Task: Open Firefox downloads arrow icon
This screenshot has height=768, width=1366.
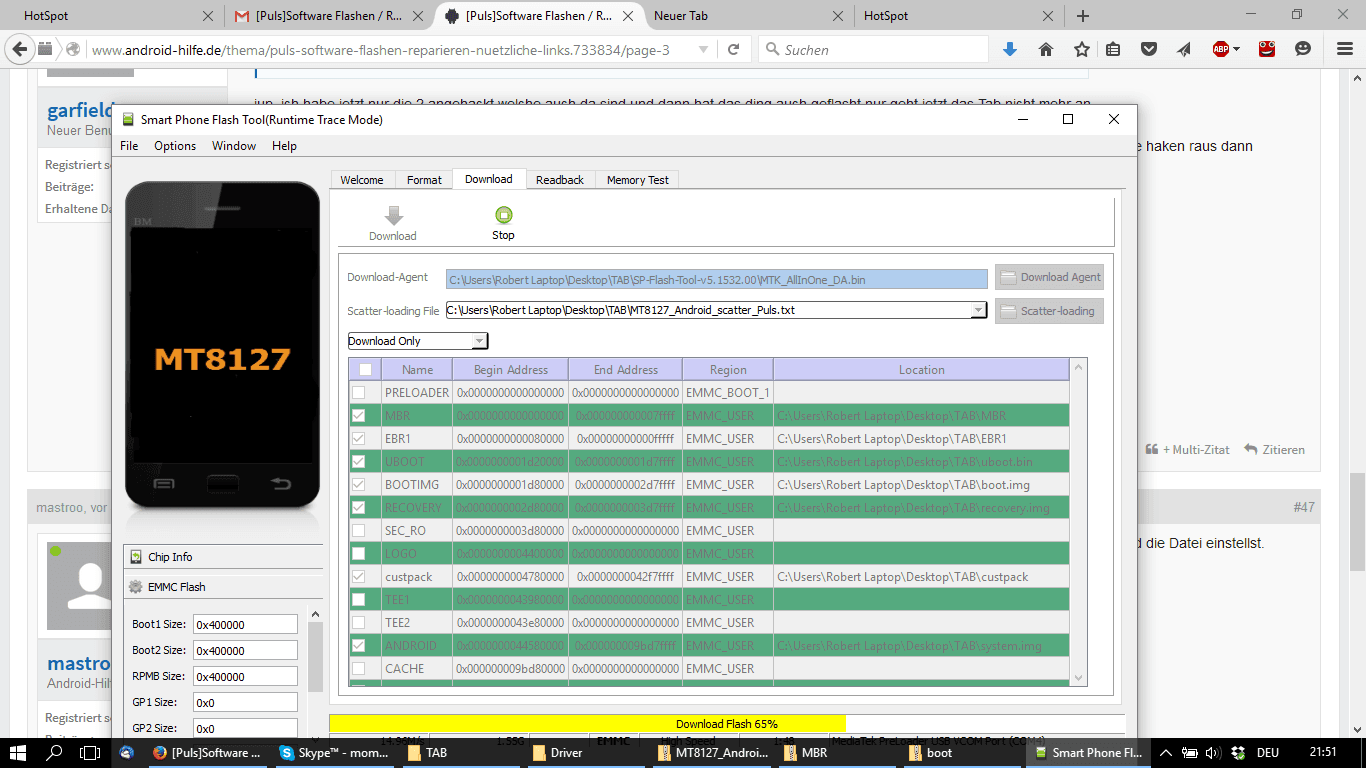Action: pos(1010,49)
